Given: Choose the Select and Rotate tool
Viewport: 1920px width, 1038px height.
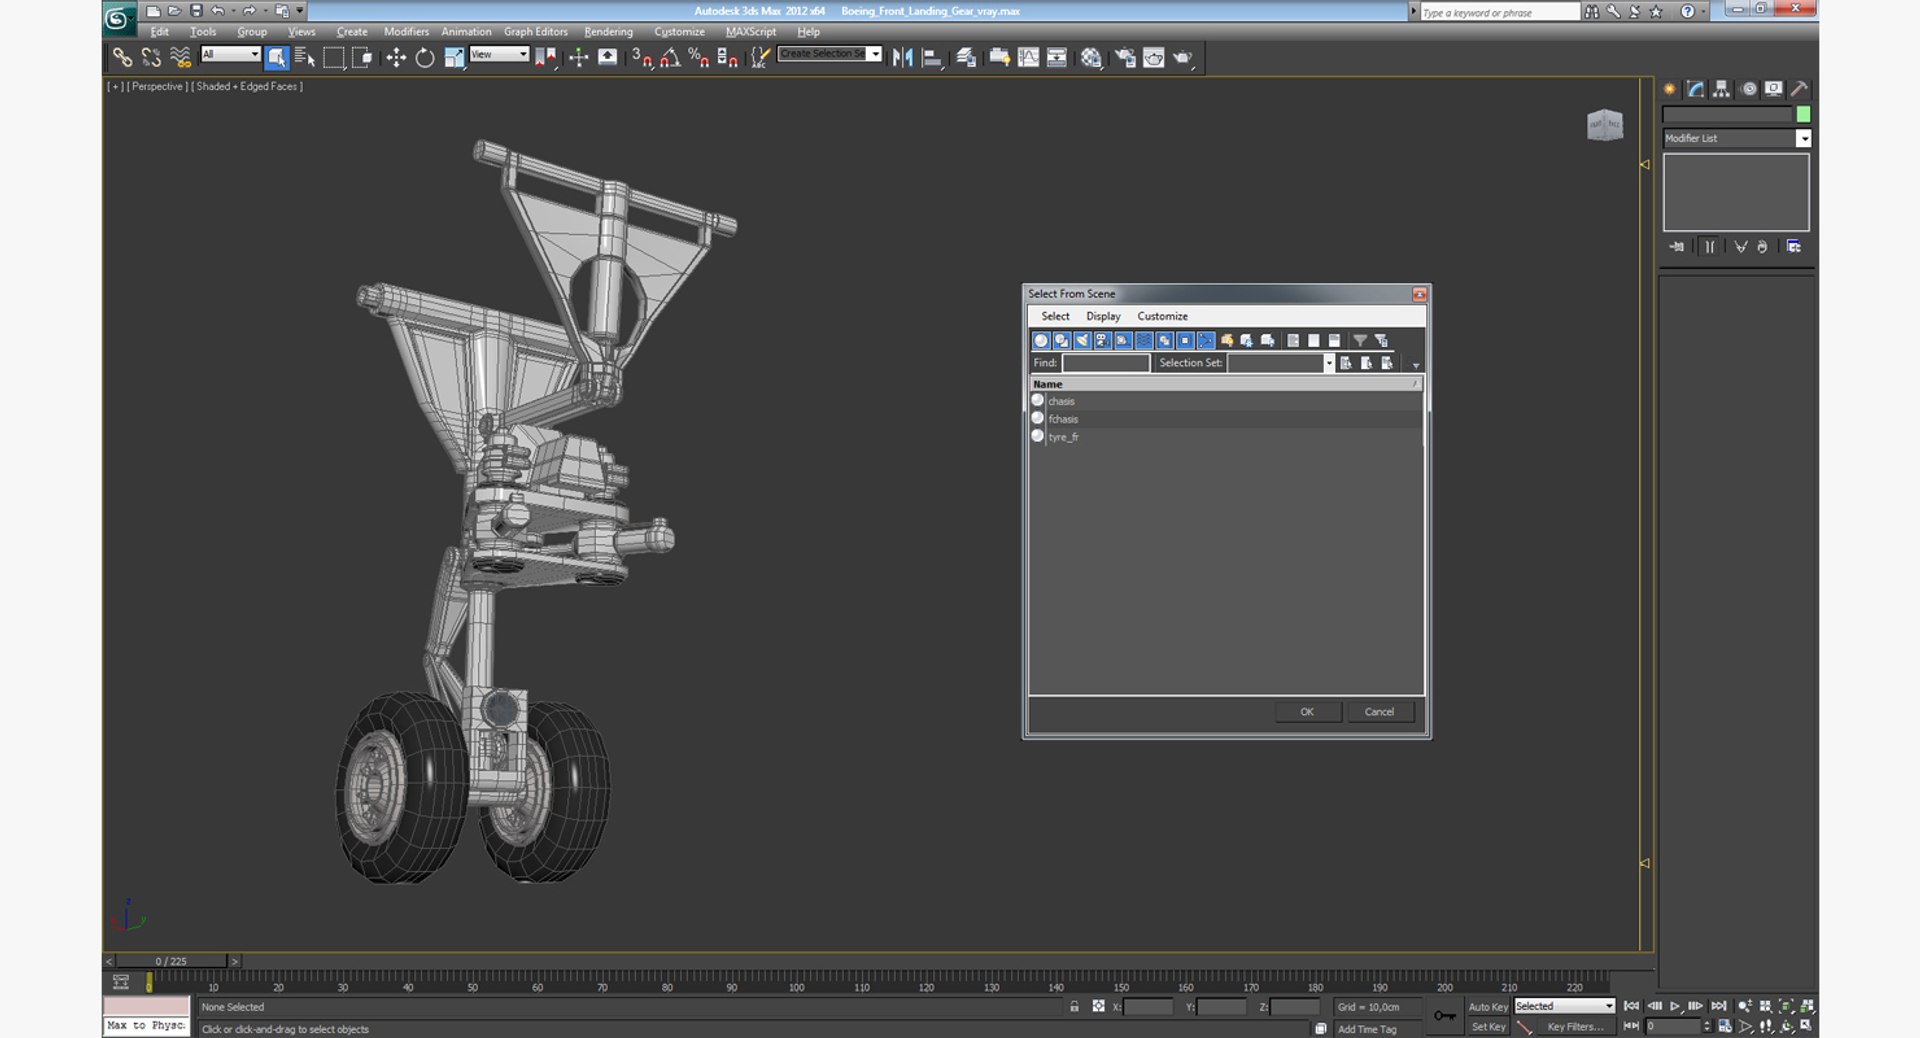Looking at the screenshot, I should click(x=425, y=58).
